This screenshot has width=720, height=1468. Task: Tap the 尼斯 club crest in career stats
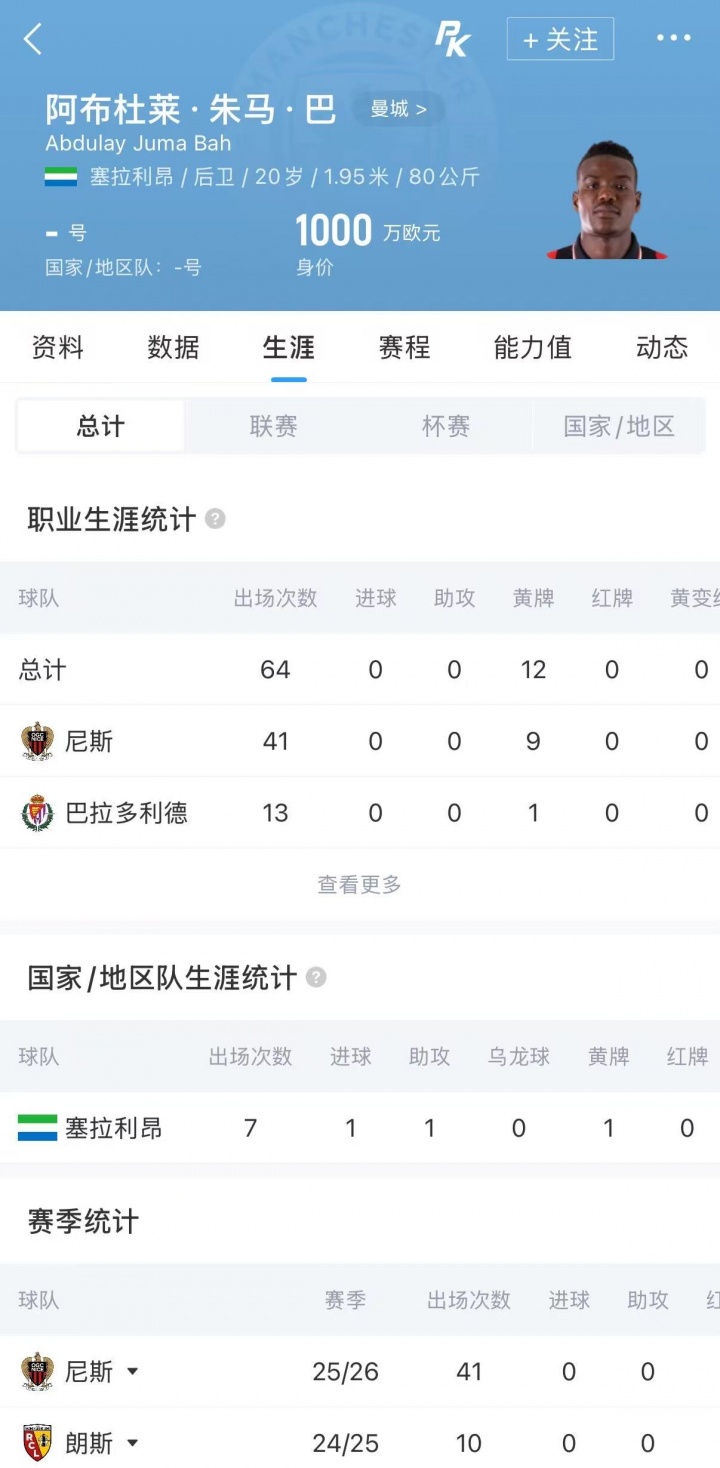(x=37, y=741)
